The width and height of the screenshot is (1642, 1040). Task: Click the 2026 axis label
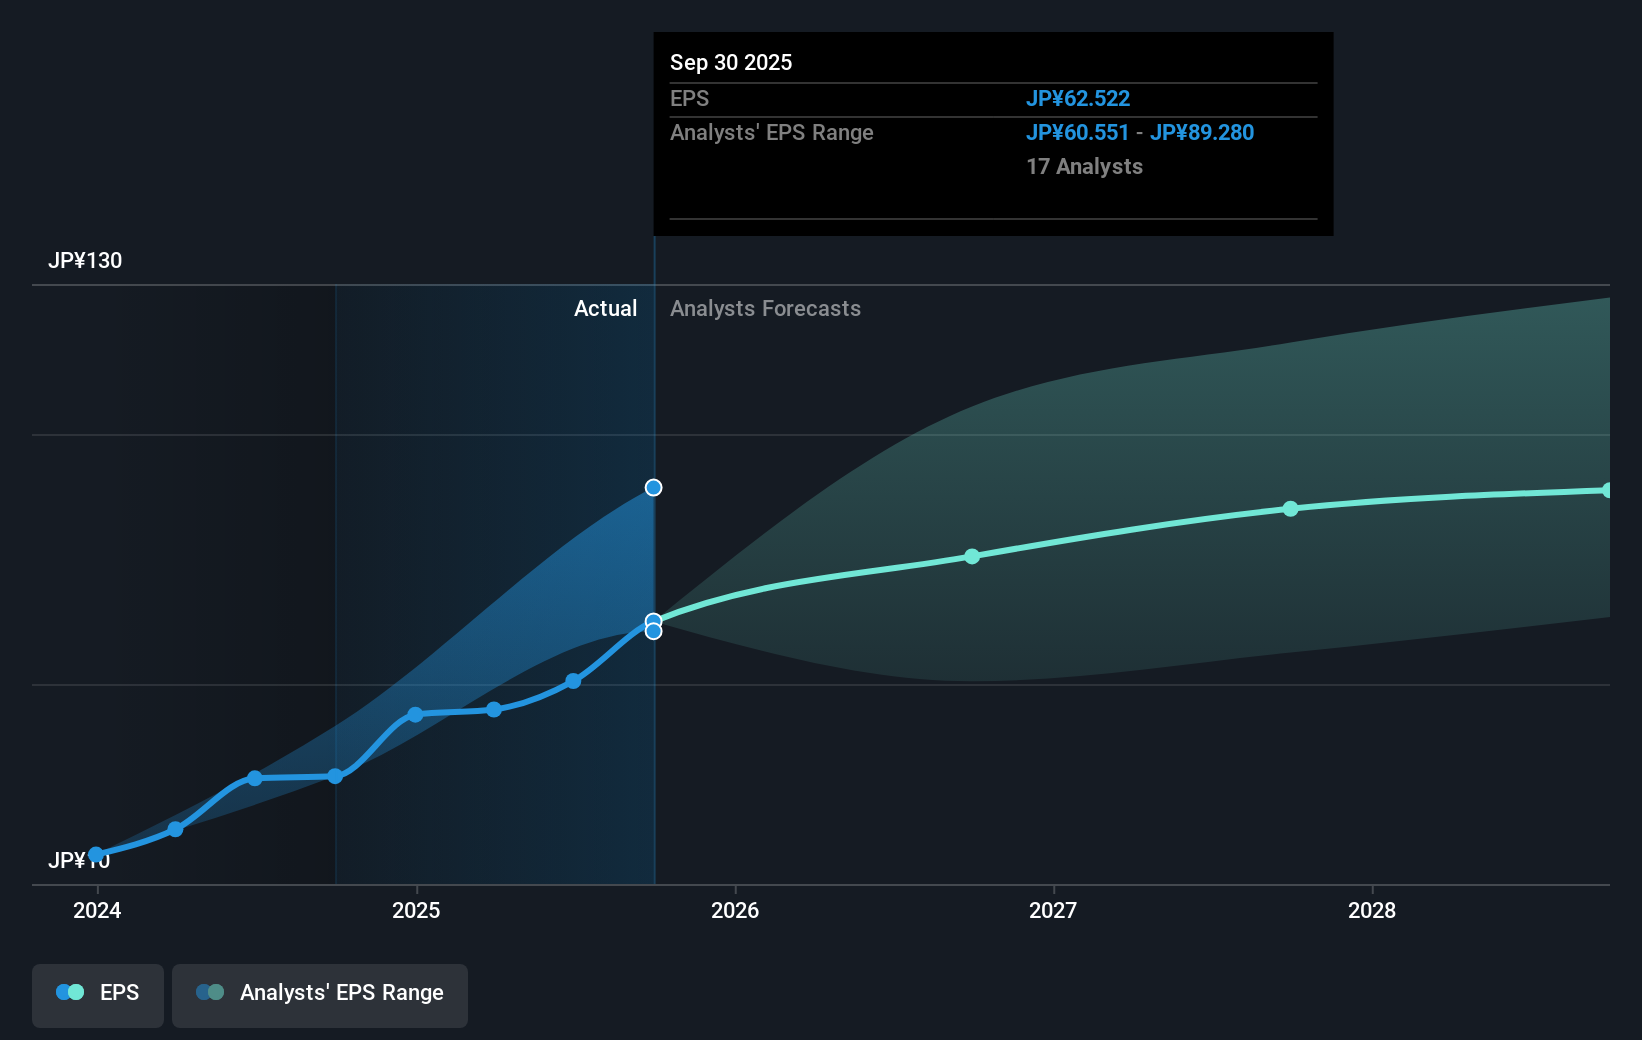[736, 911]
